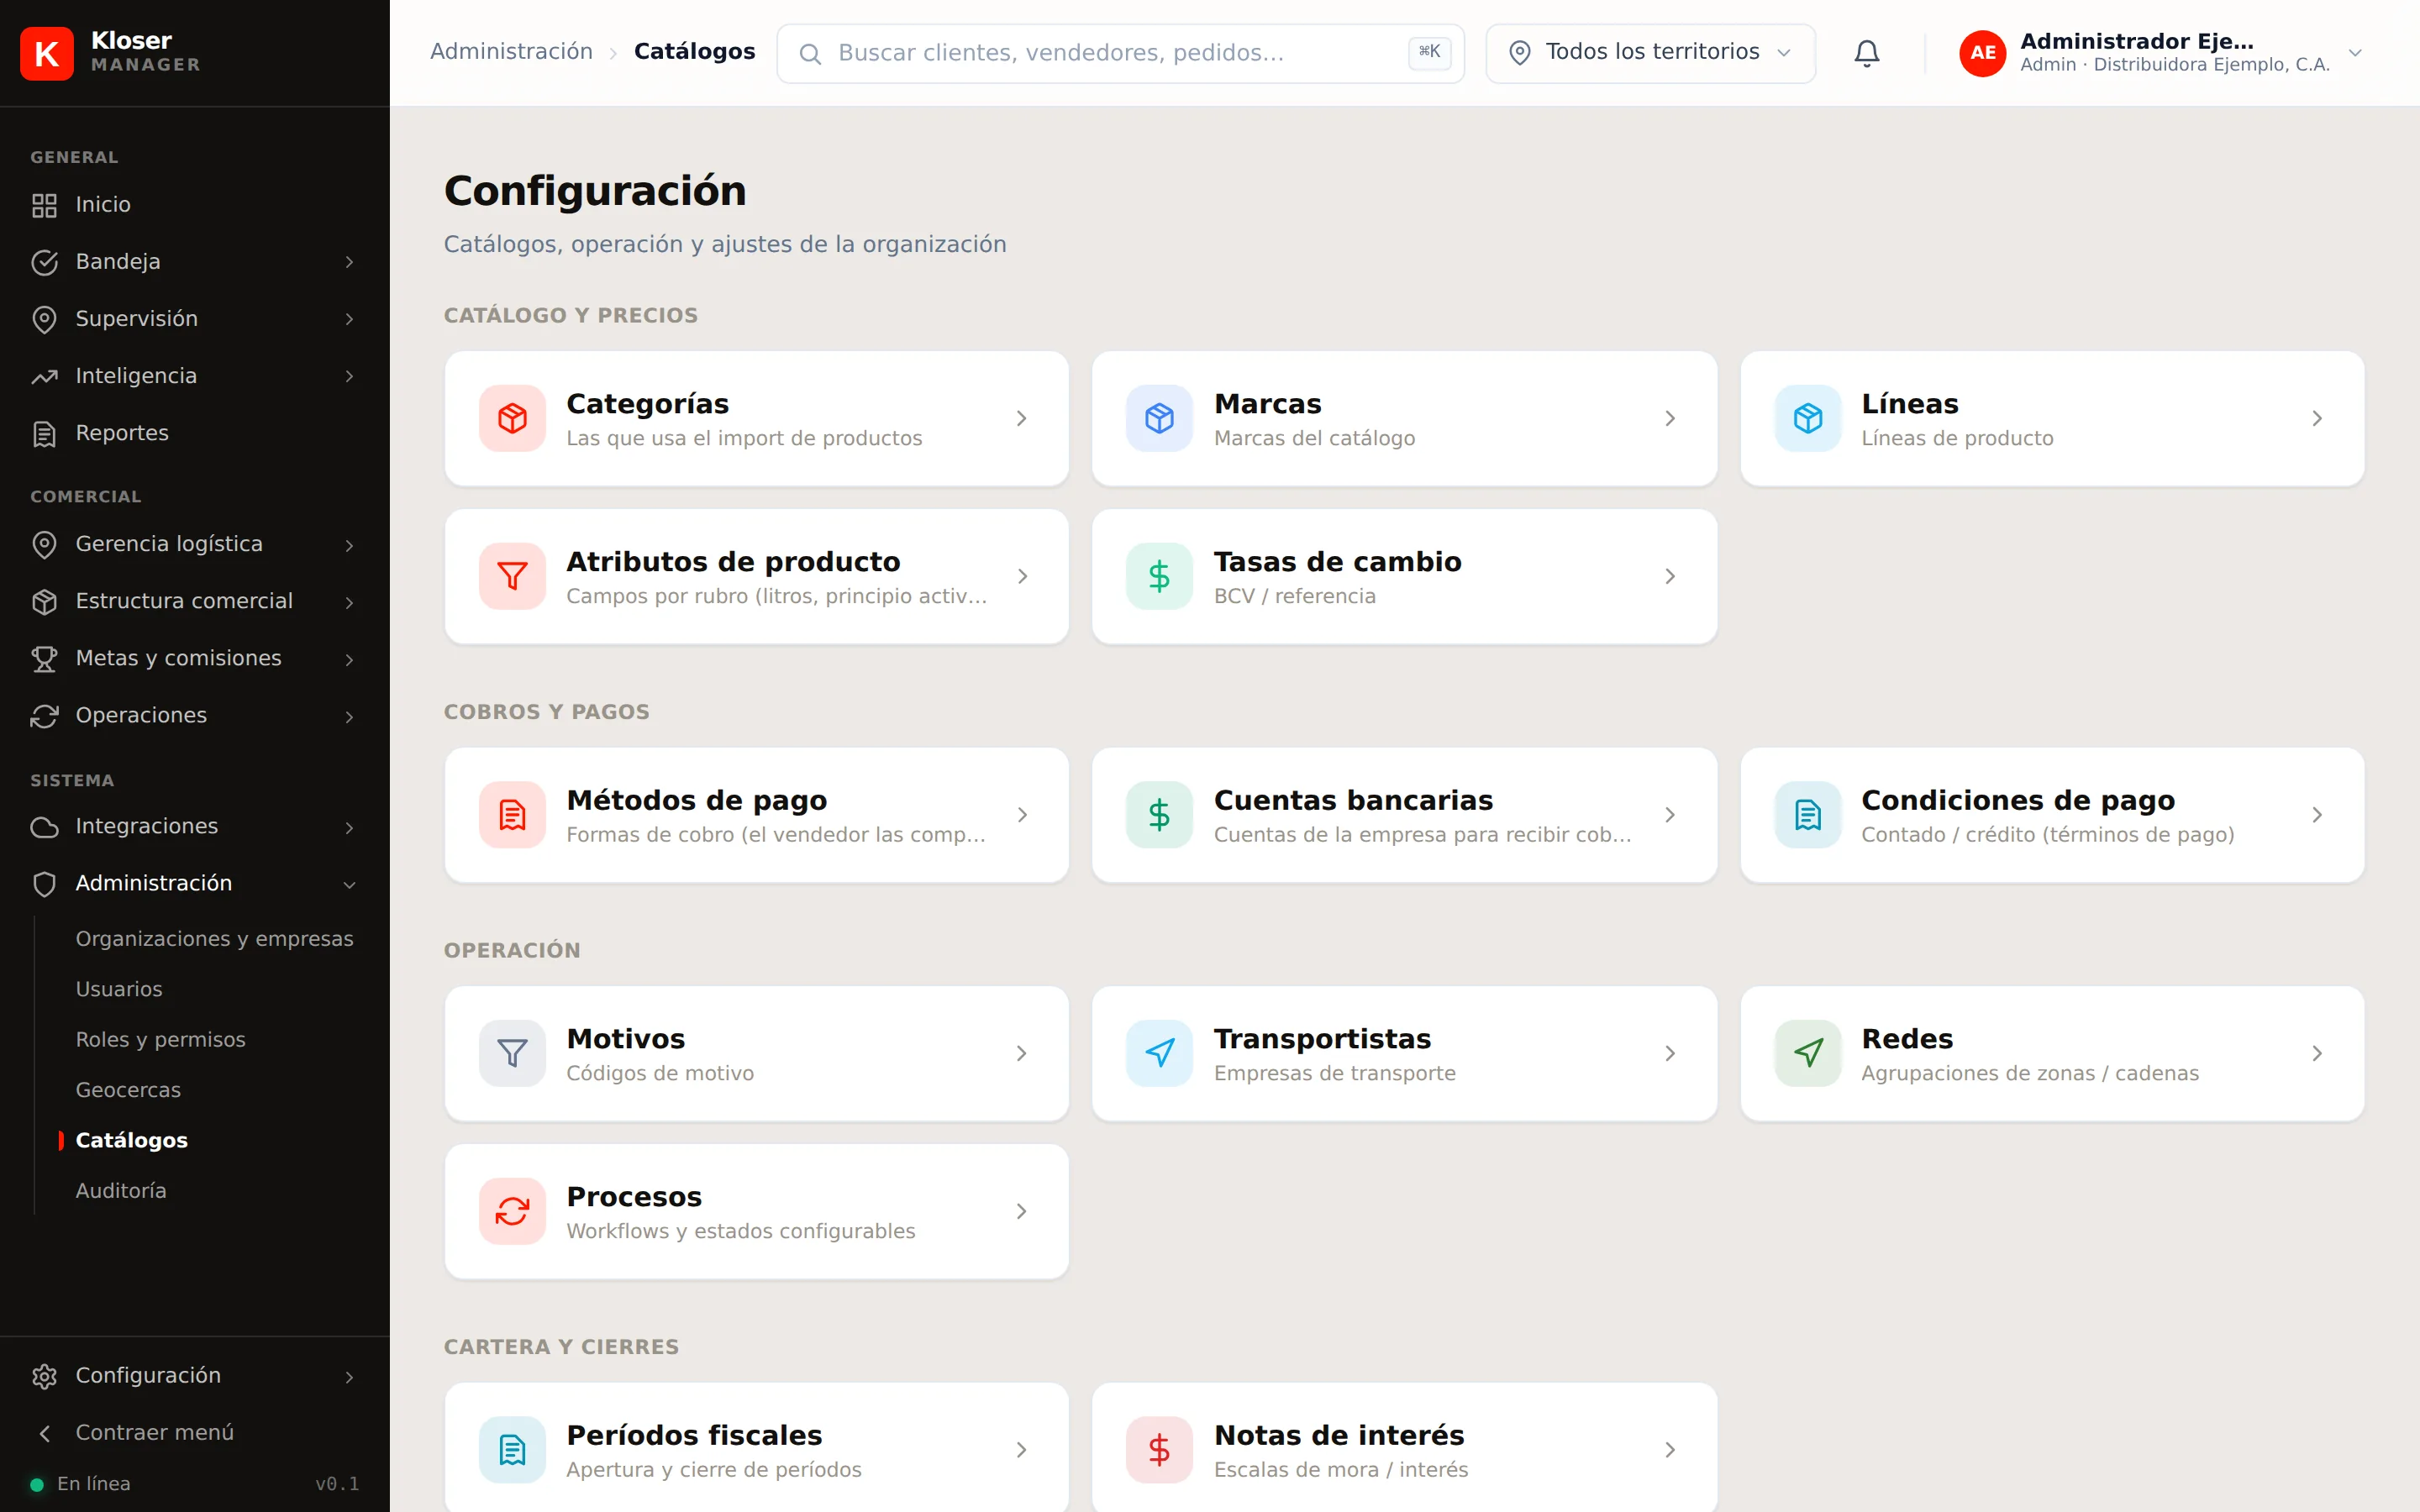Click the Categorías red box icon
Screen dimensions: 2420x1512
click(x=512, y=418)
